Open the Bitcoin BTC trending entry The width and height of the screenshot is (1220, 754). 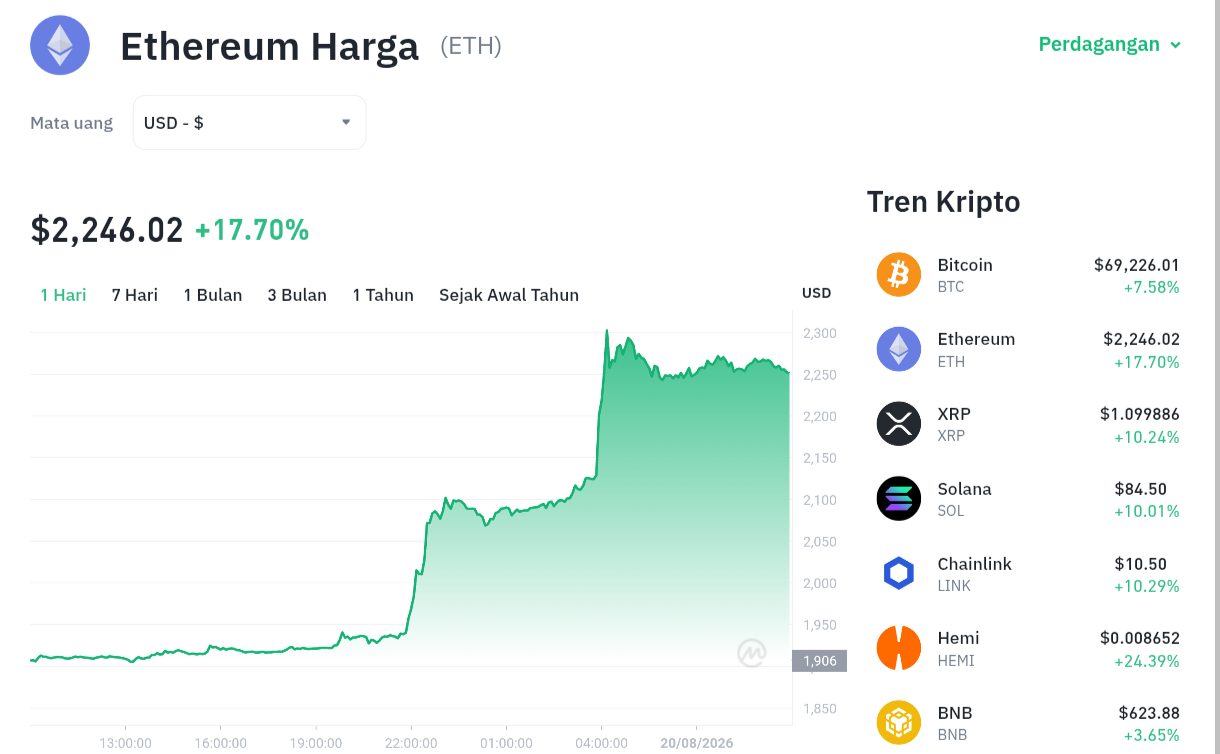(1028, 275)
